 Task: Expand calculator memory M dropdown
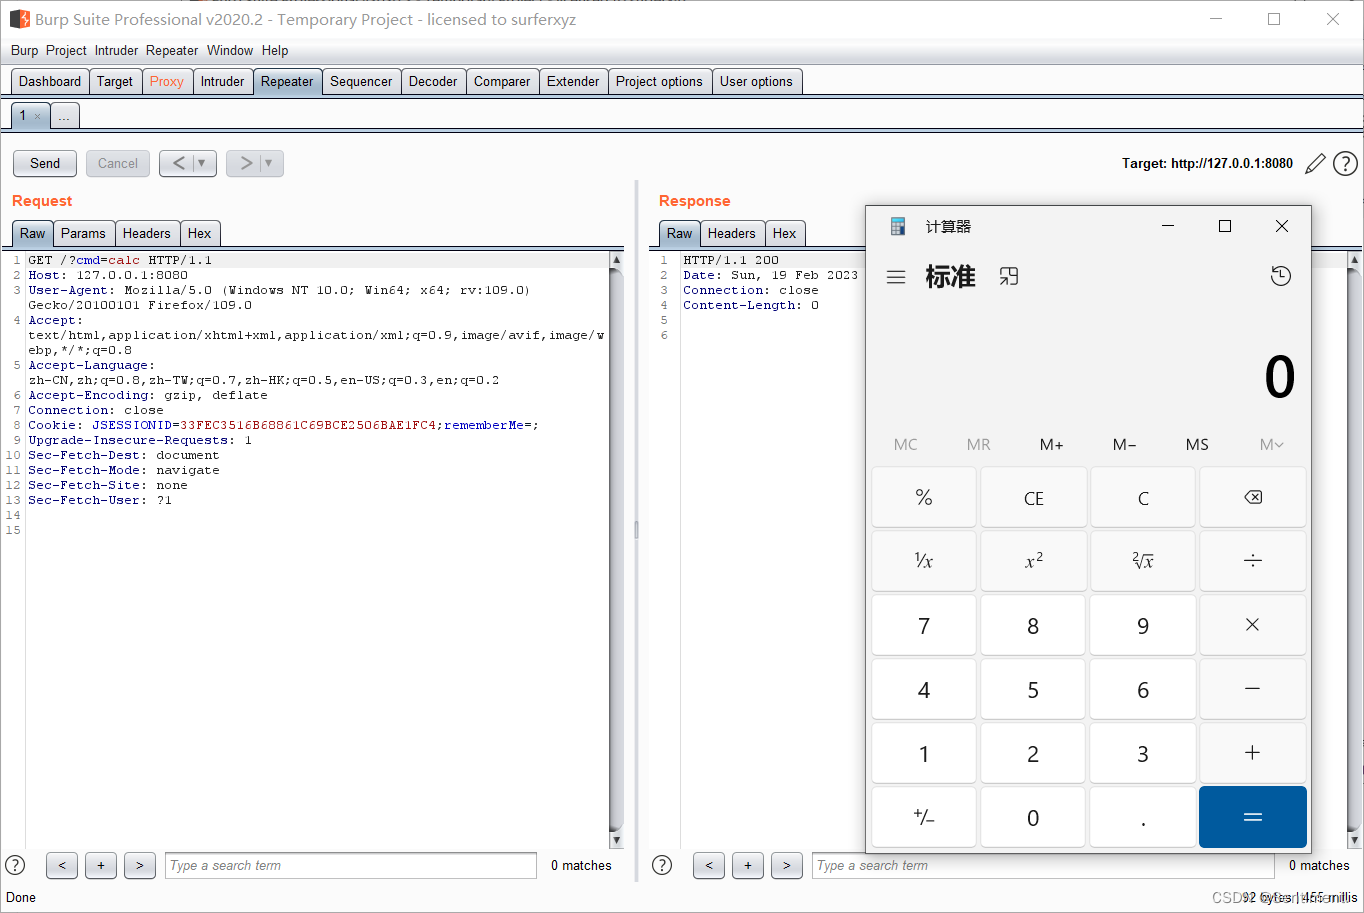point(1271,444)
